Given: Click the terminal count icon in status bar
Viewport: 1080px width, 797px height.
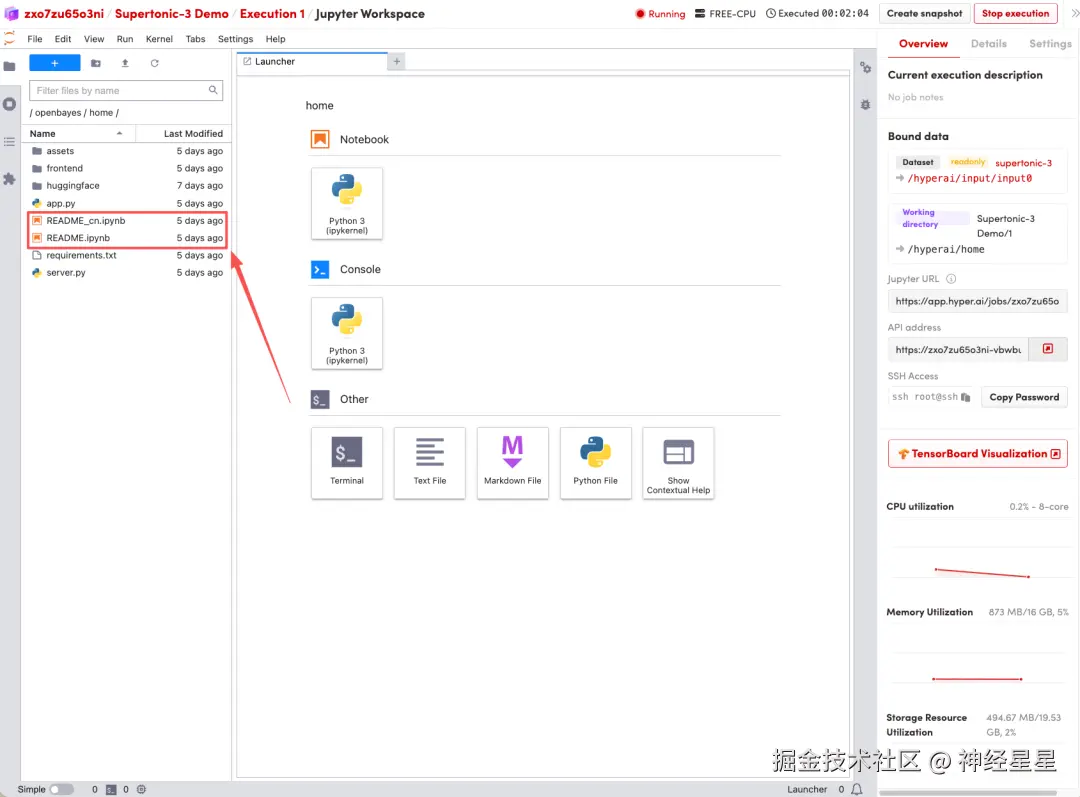Looking at the screenshot, I should click(x=111, y=789).
